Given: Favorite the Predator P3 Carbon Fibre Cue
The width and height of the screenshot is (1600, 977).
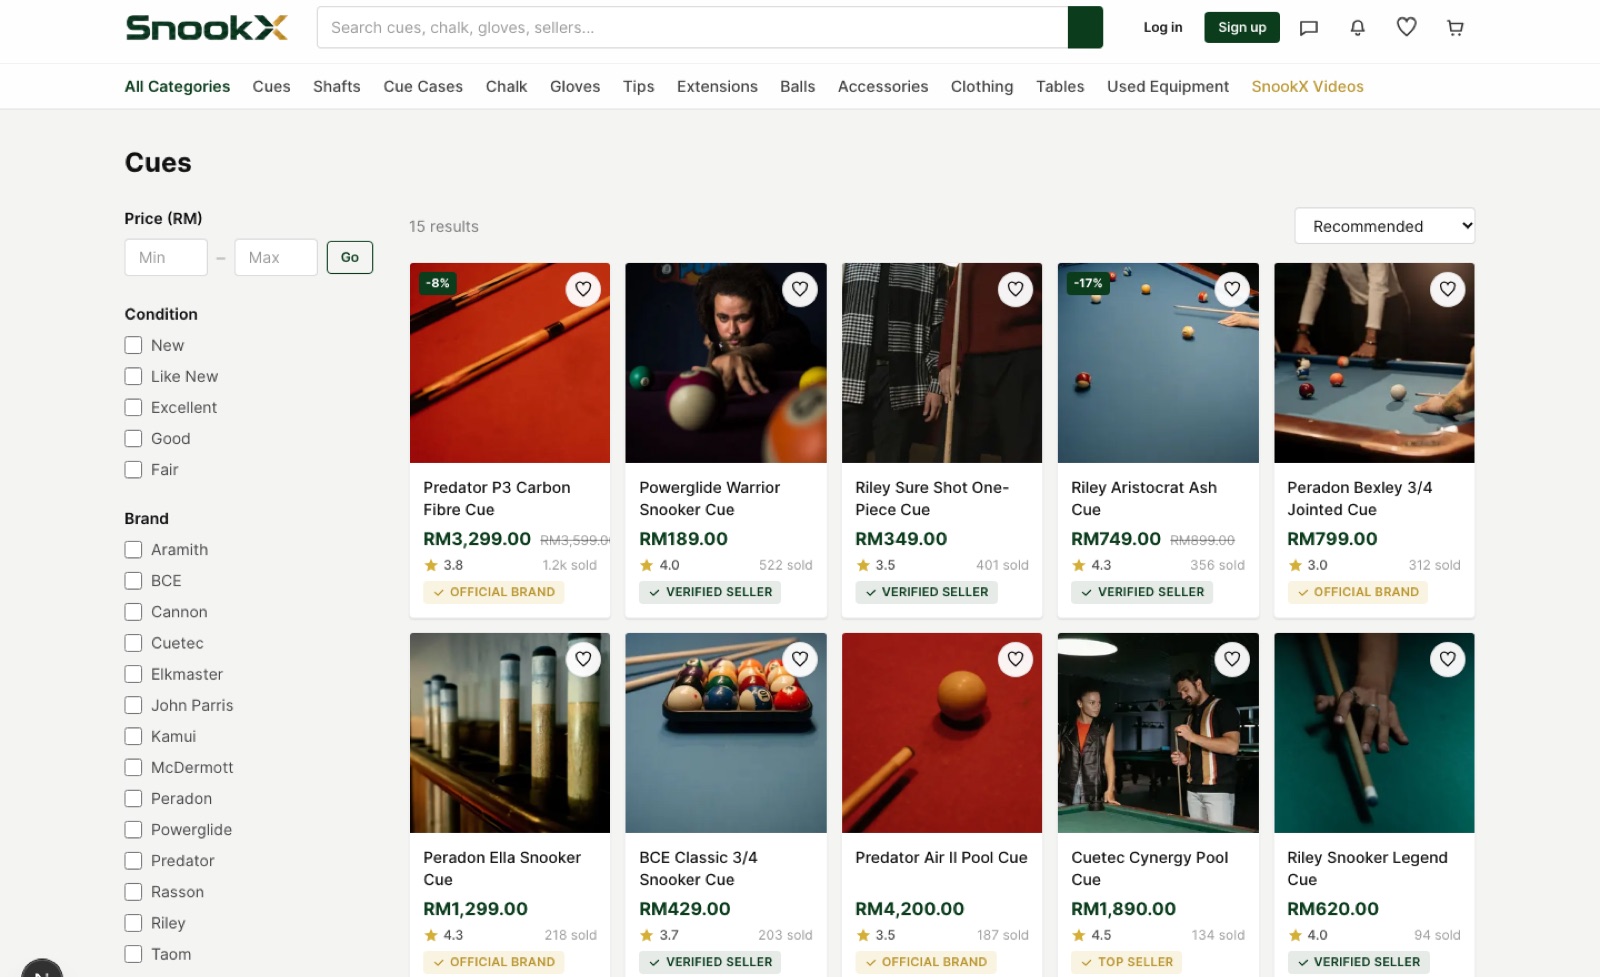Looking at the screenshot, I should 583,289.
